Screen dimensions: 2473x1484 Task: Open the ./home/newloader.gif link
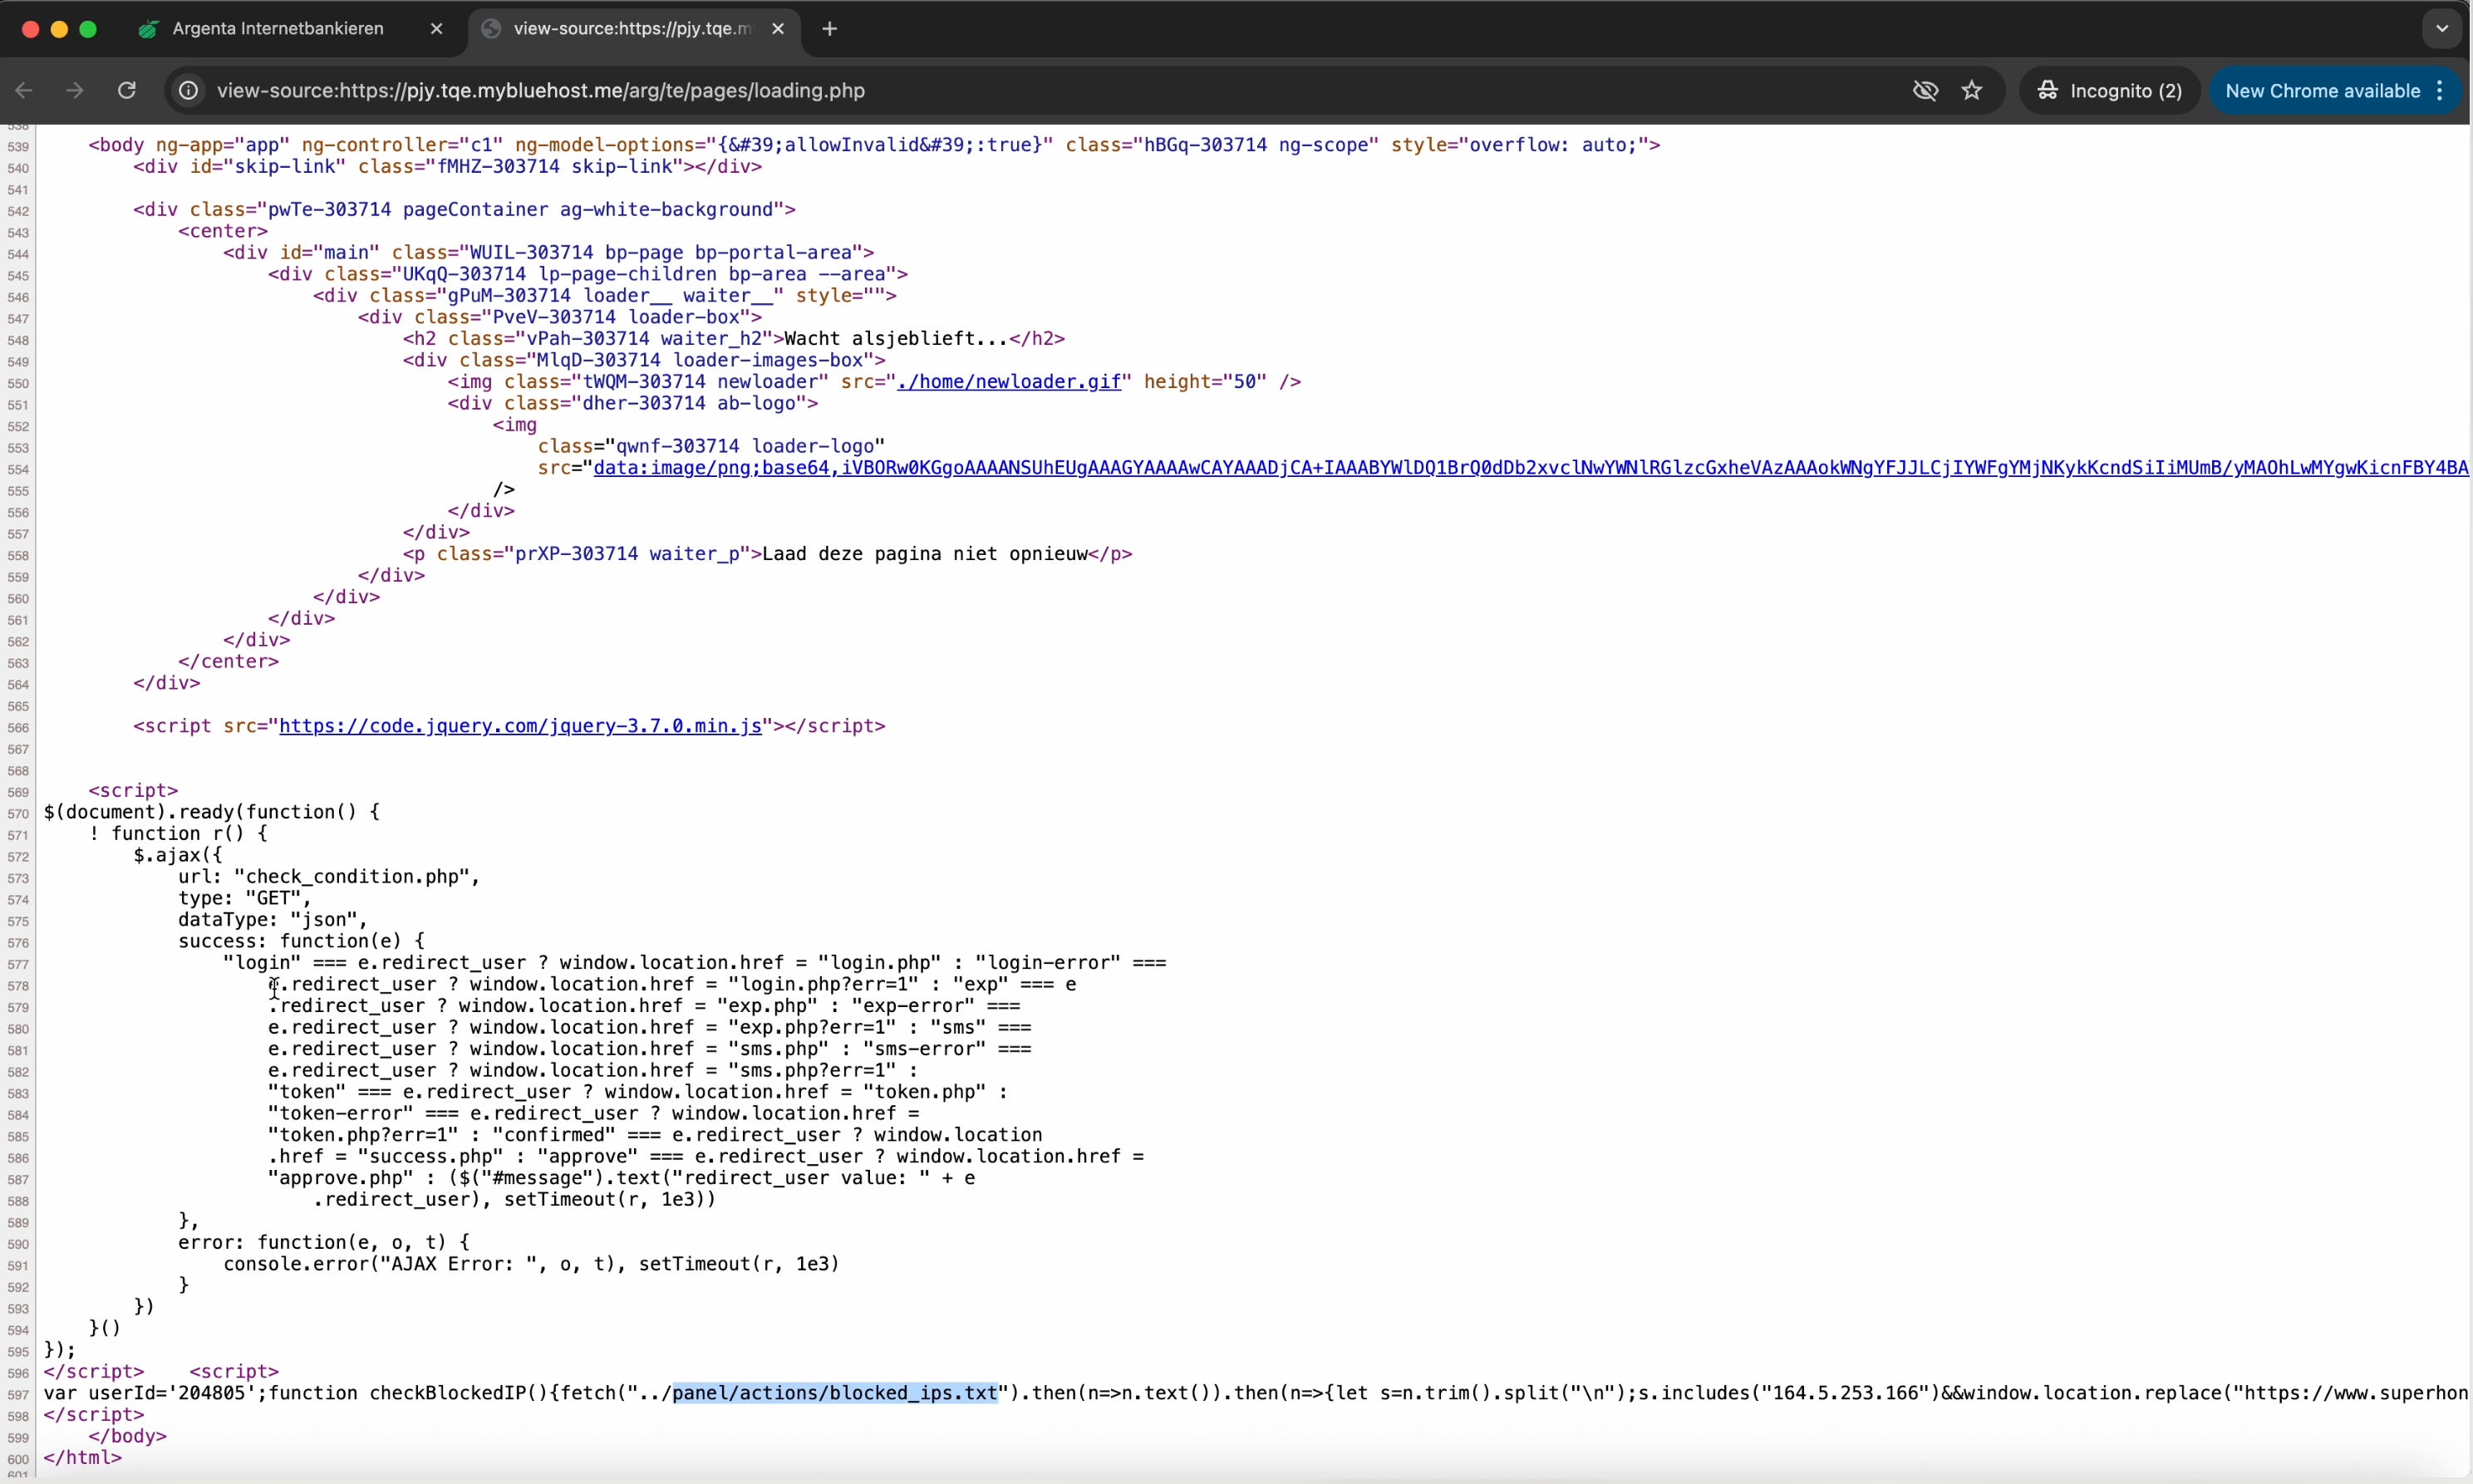click(x=1009, y=382)
